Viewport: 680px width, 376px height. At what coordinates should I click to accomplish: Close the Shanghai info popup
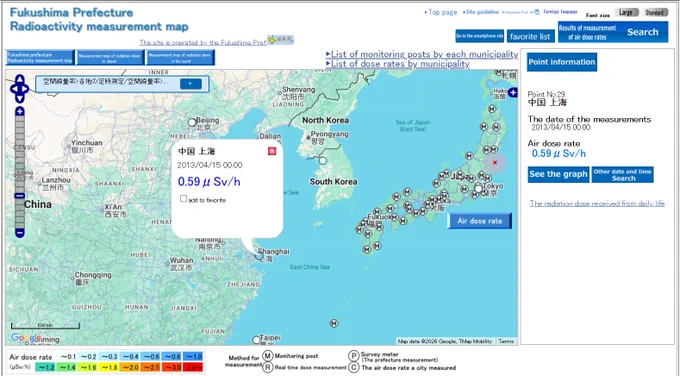[272, 151]
